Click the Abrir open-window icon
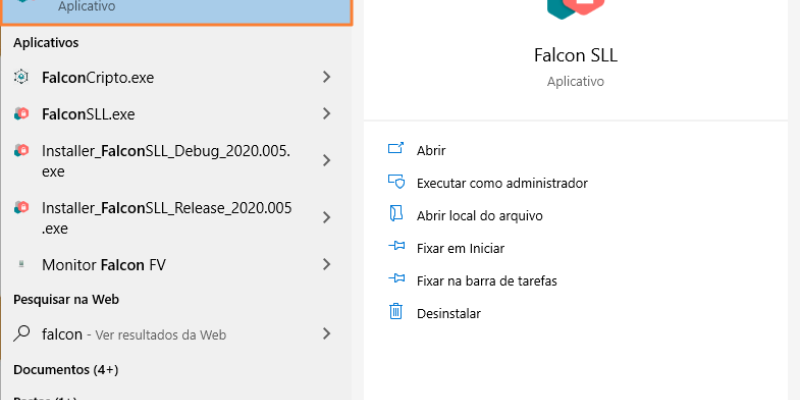The width and height of the screenshot is (800, 400). tap(396, 148)
